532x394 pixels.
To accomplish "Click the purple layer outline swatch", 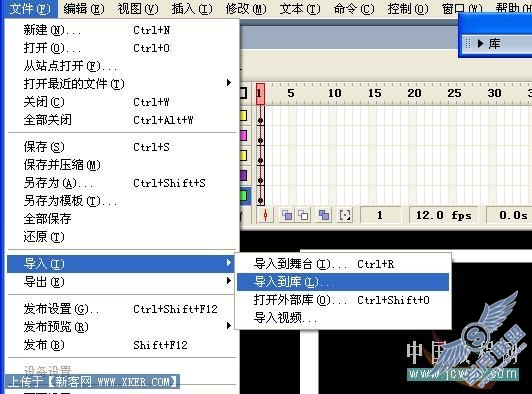I will pyautogui.click(x=243, y=176).
